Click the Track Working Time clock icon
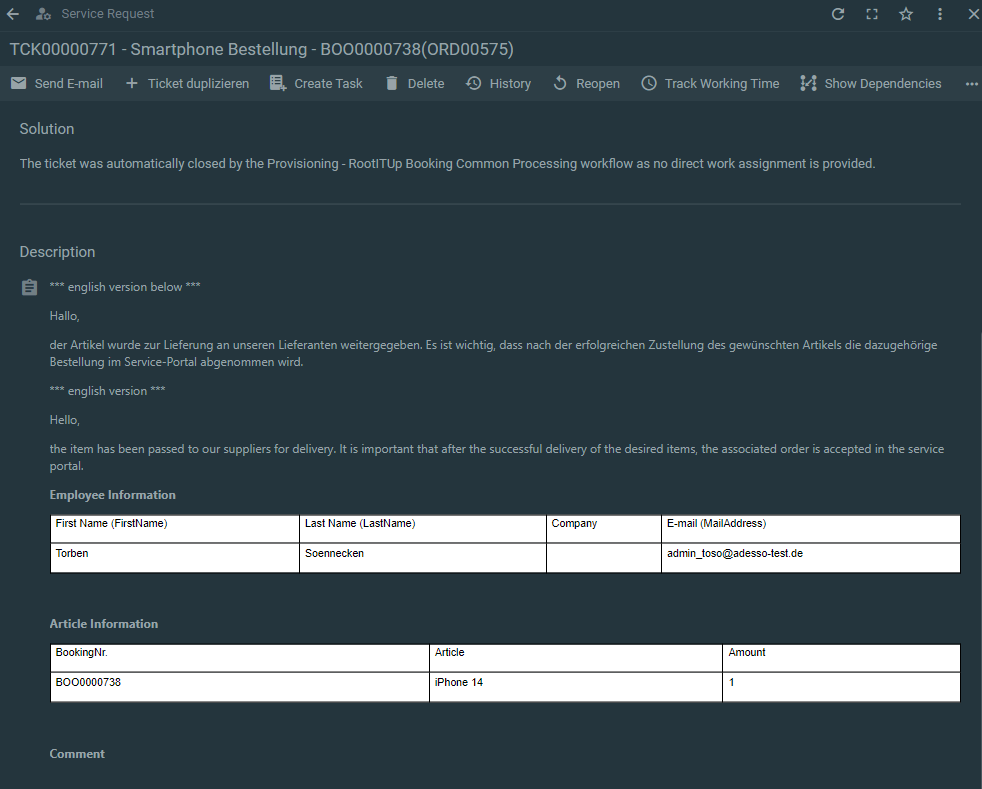The width and height of the screenshot is (982, 789). click(649, 83)
